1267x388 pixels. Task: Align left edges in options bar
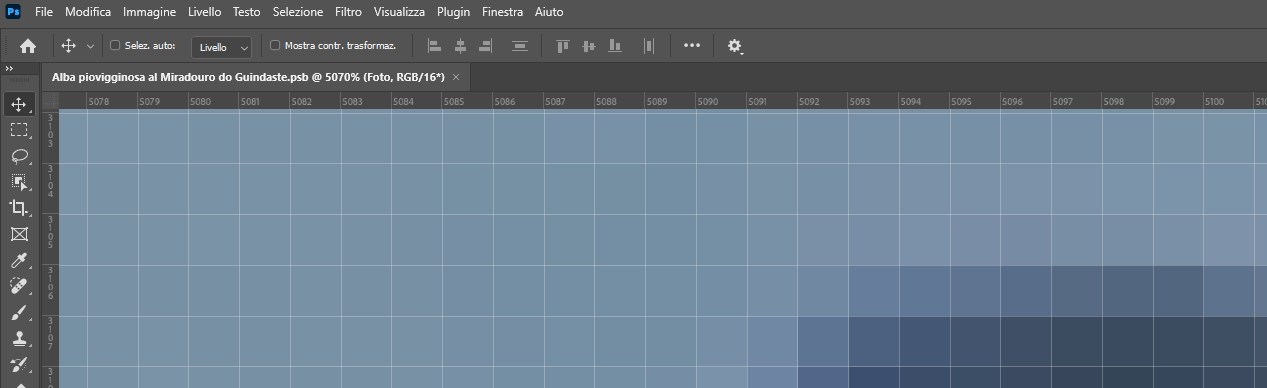(434, 46)
